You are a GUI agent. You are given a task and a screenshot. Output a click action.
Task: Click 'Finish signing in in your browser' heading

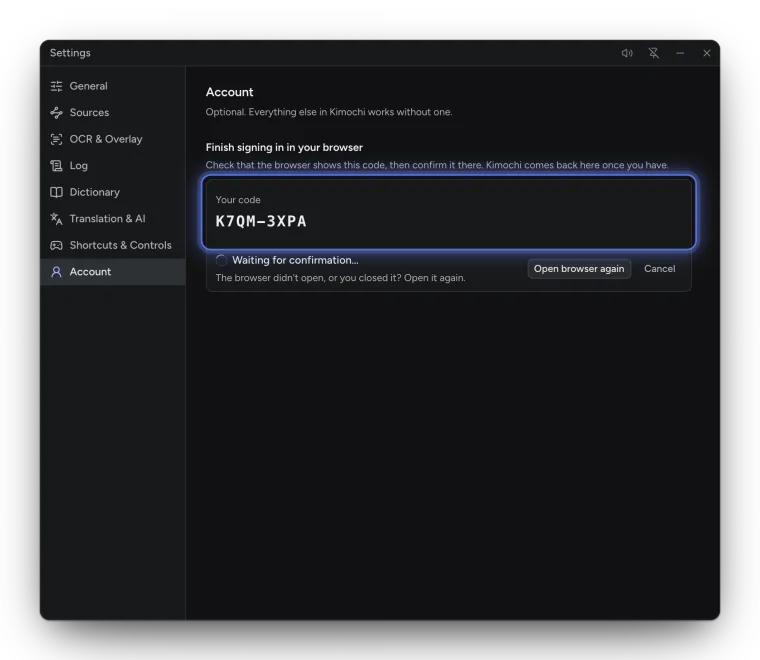click(284, 147)
